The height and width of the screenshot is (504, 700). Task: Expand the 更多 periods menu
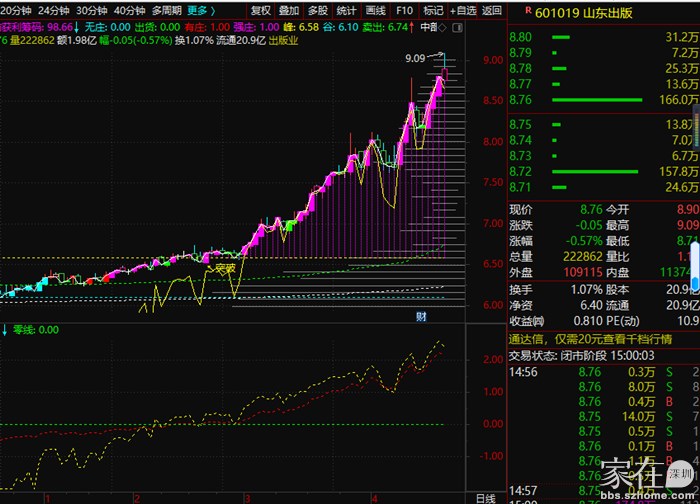click(198, 11)
